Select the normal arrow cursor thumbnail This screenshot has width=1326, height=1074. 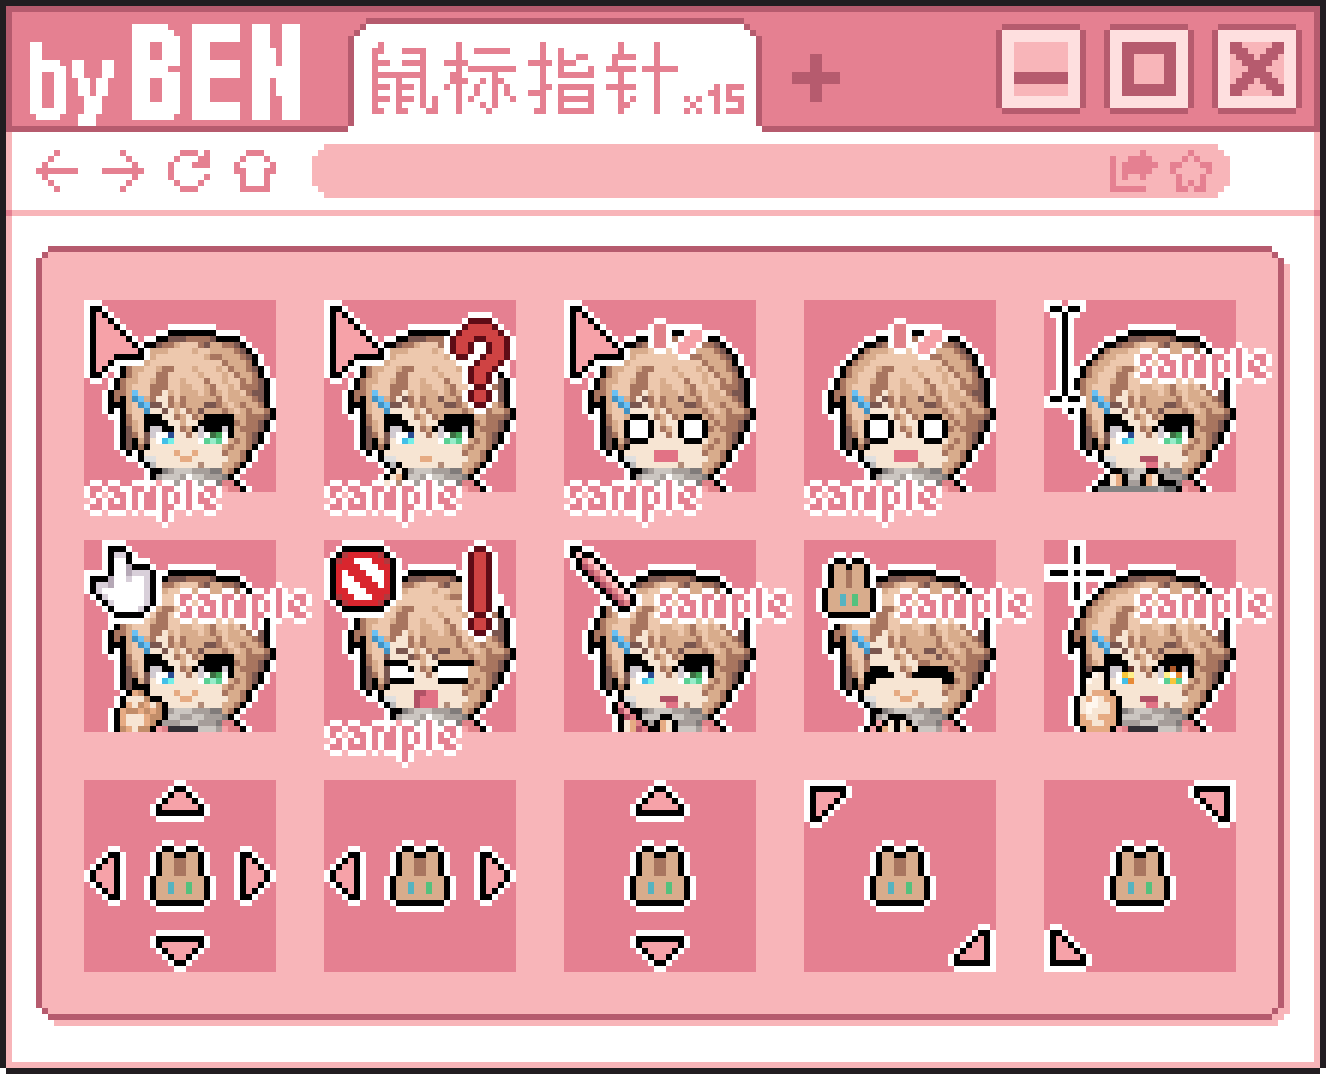180,396
